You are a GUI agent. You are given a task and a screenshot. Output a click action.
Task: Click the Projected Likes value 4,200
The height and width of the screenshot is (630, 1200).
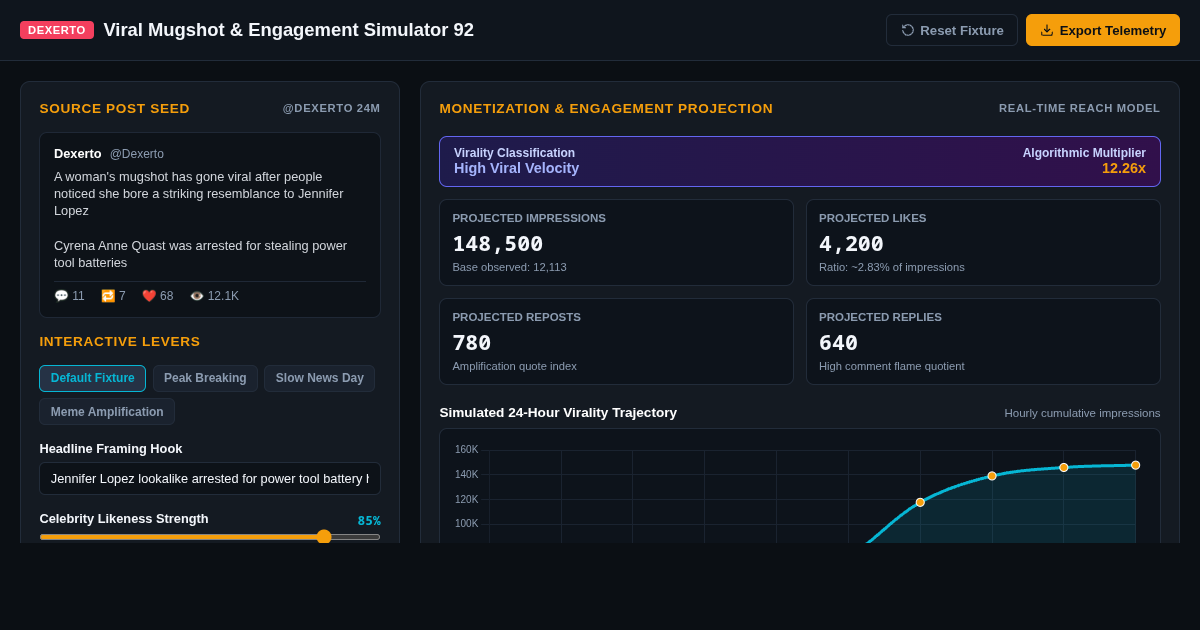[x=851, y=244]
